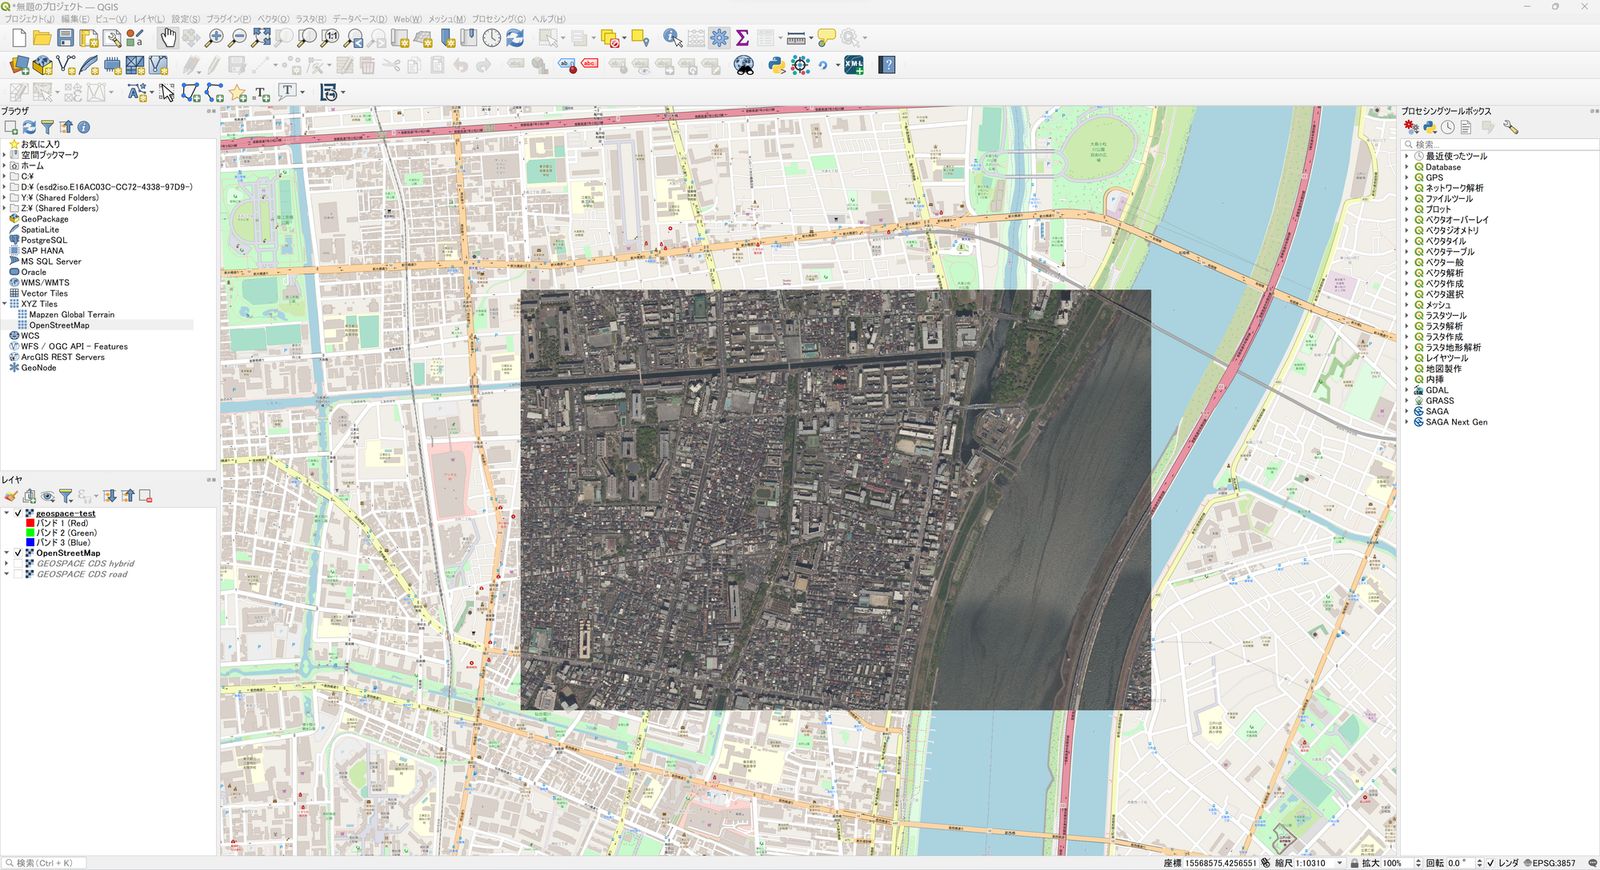Select Mapzen Global Terrain in browser

72,315
